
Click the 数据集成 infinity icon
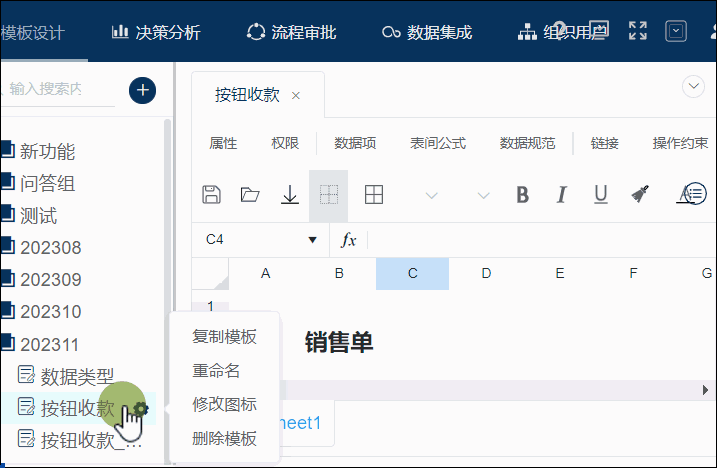[x=391, y=32]
